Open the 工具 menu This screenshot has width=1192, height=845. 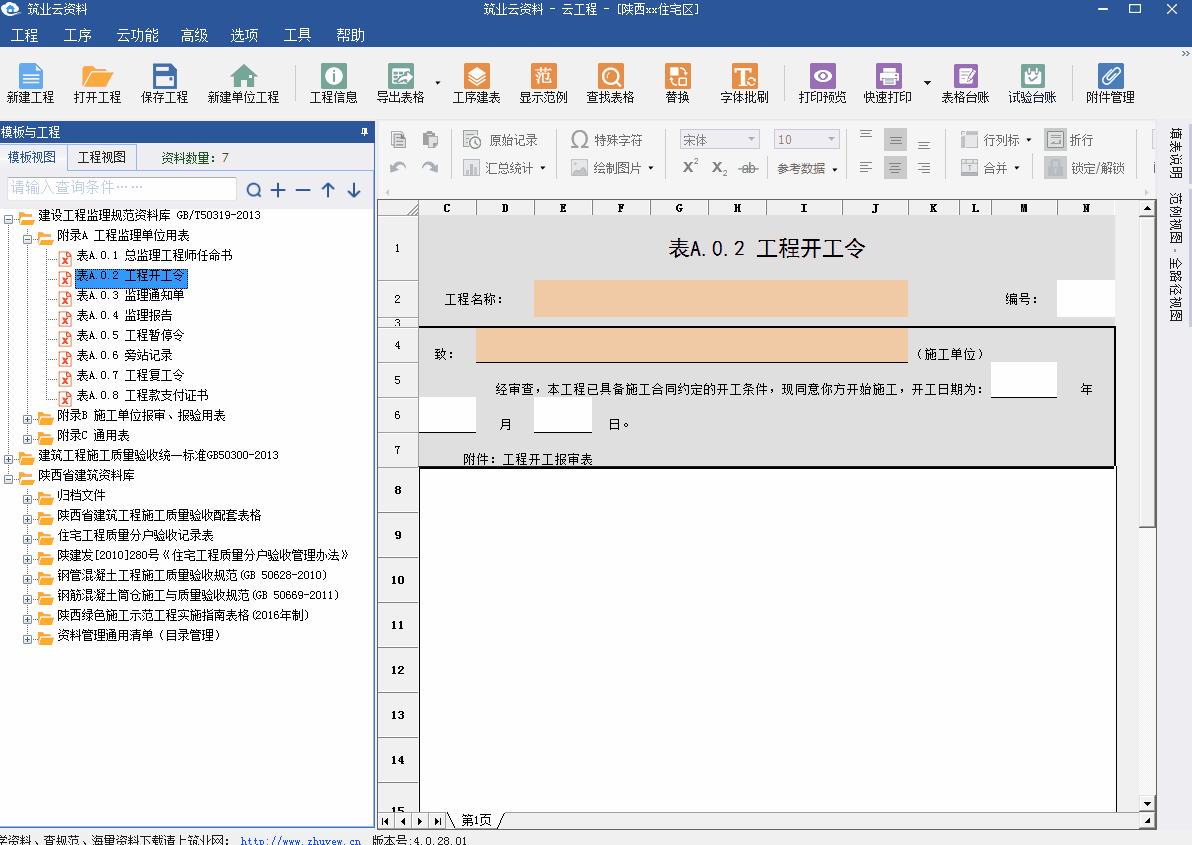click(296, 34)
